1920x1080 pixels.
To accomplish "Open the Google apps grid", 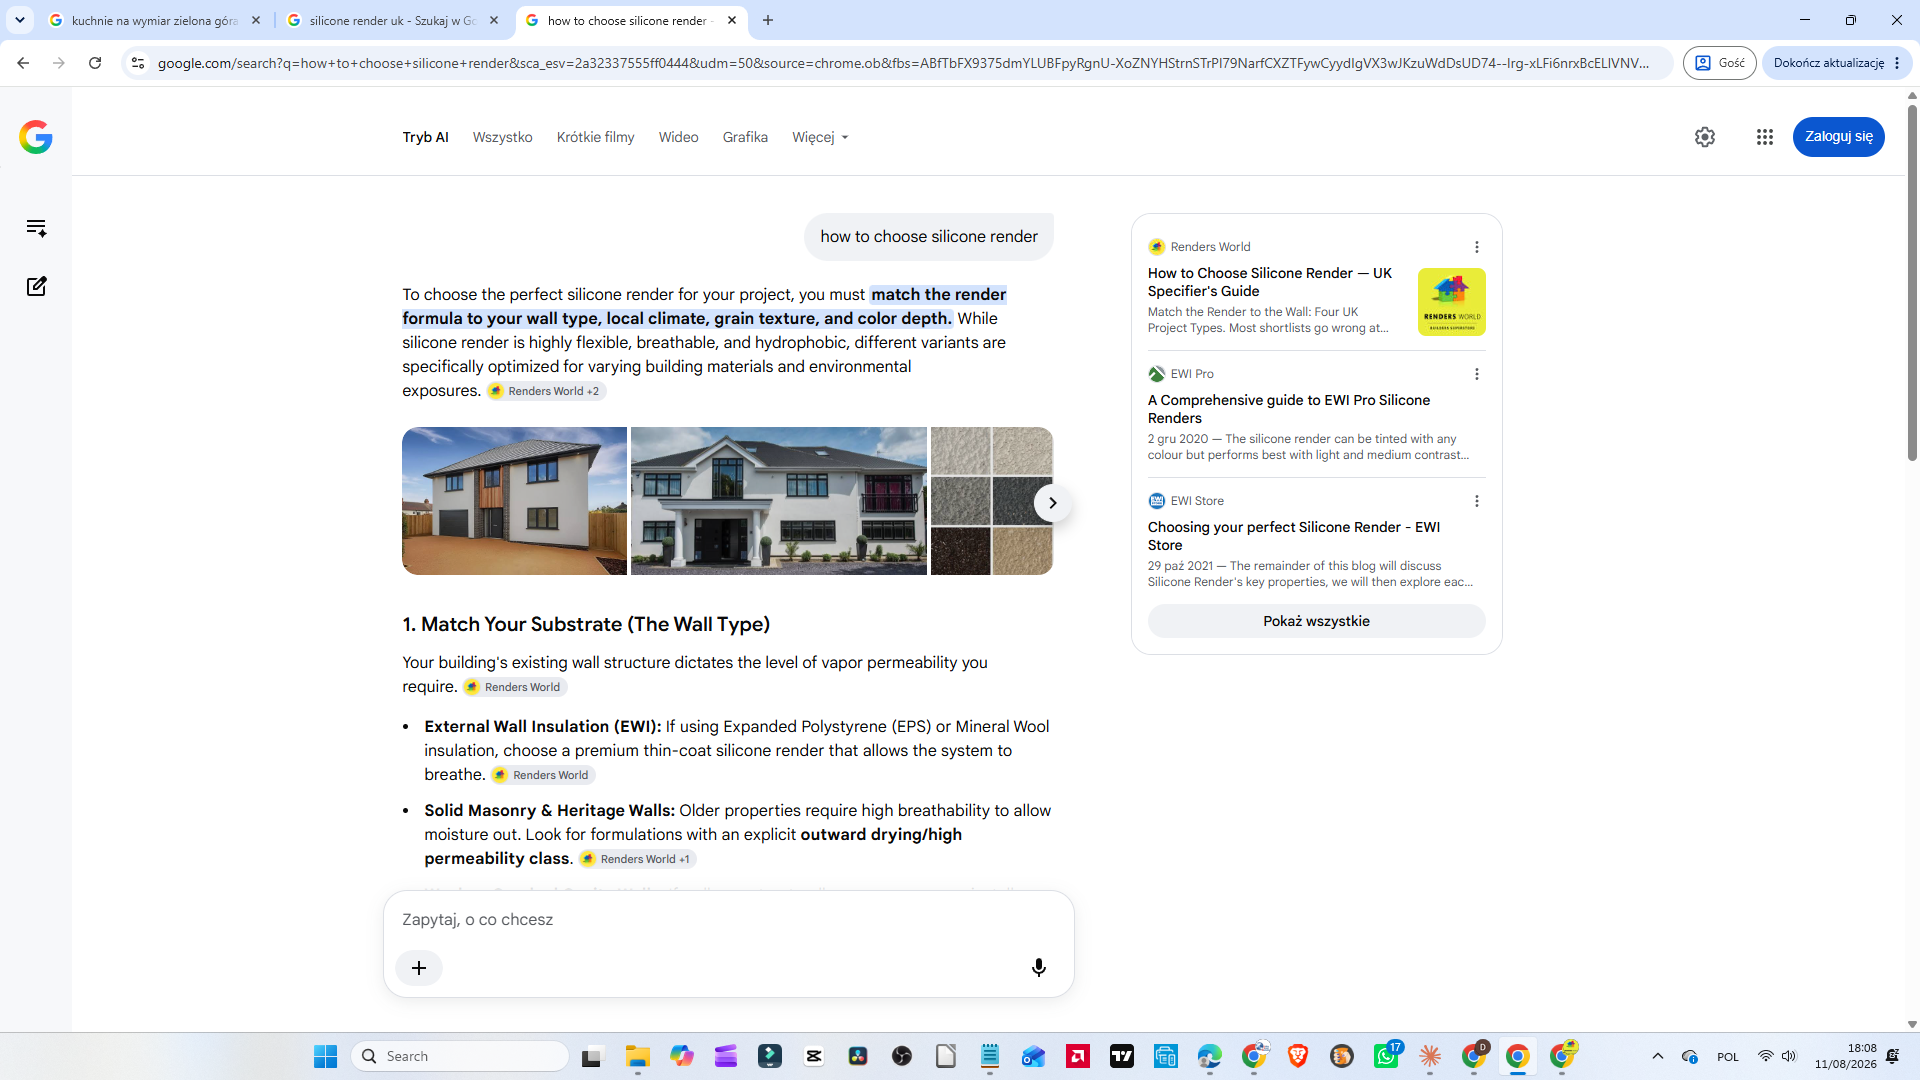I will [1765, 137].
